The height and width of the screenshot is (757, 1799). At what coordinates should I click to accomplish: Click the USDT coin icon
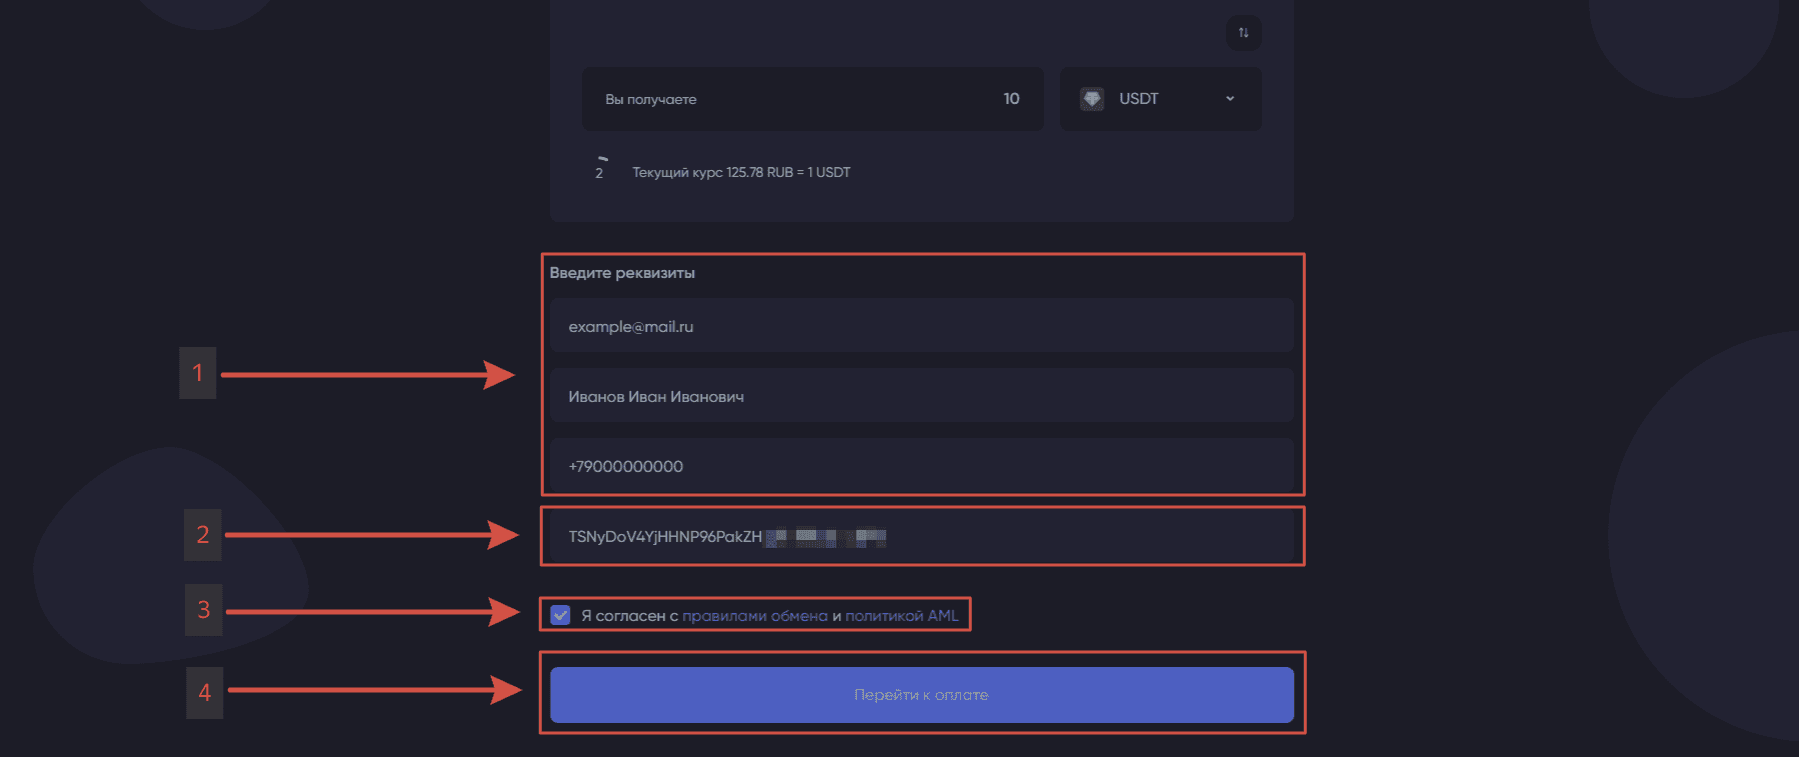1092,99
